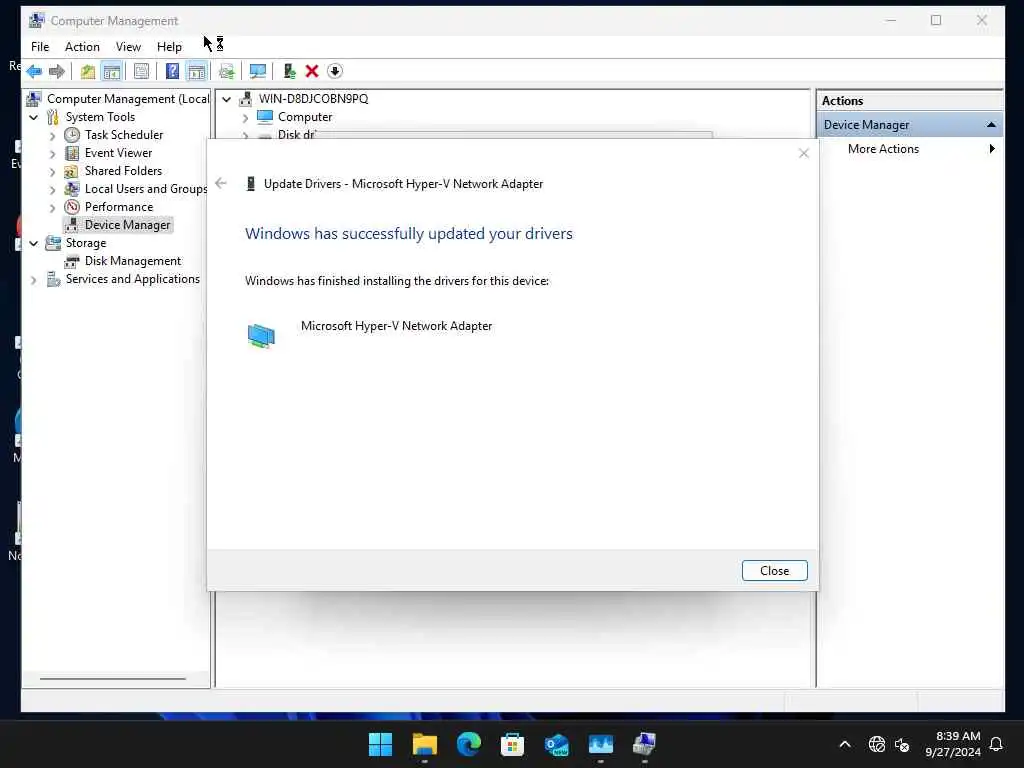Viewport: 1024px width, 768px height.
Task: Select the System Tools tree node label
Action: pyautogui.click(x=100, y=117)
